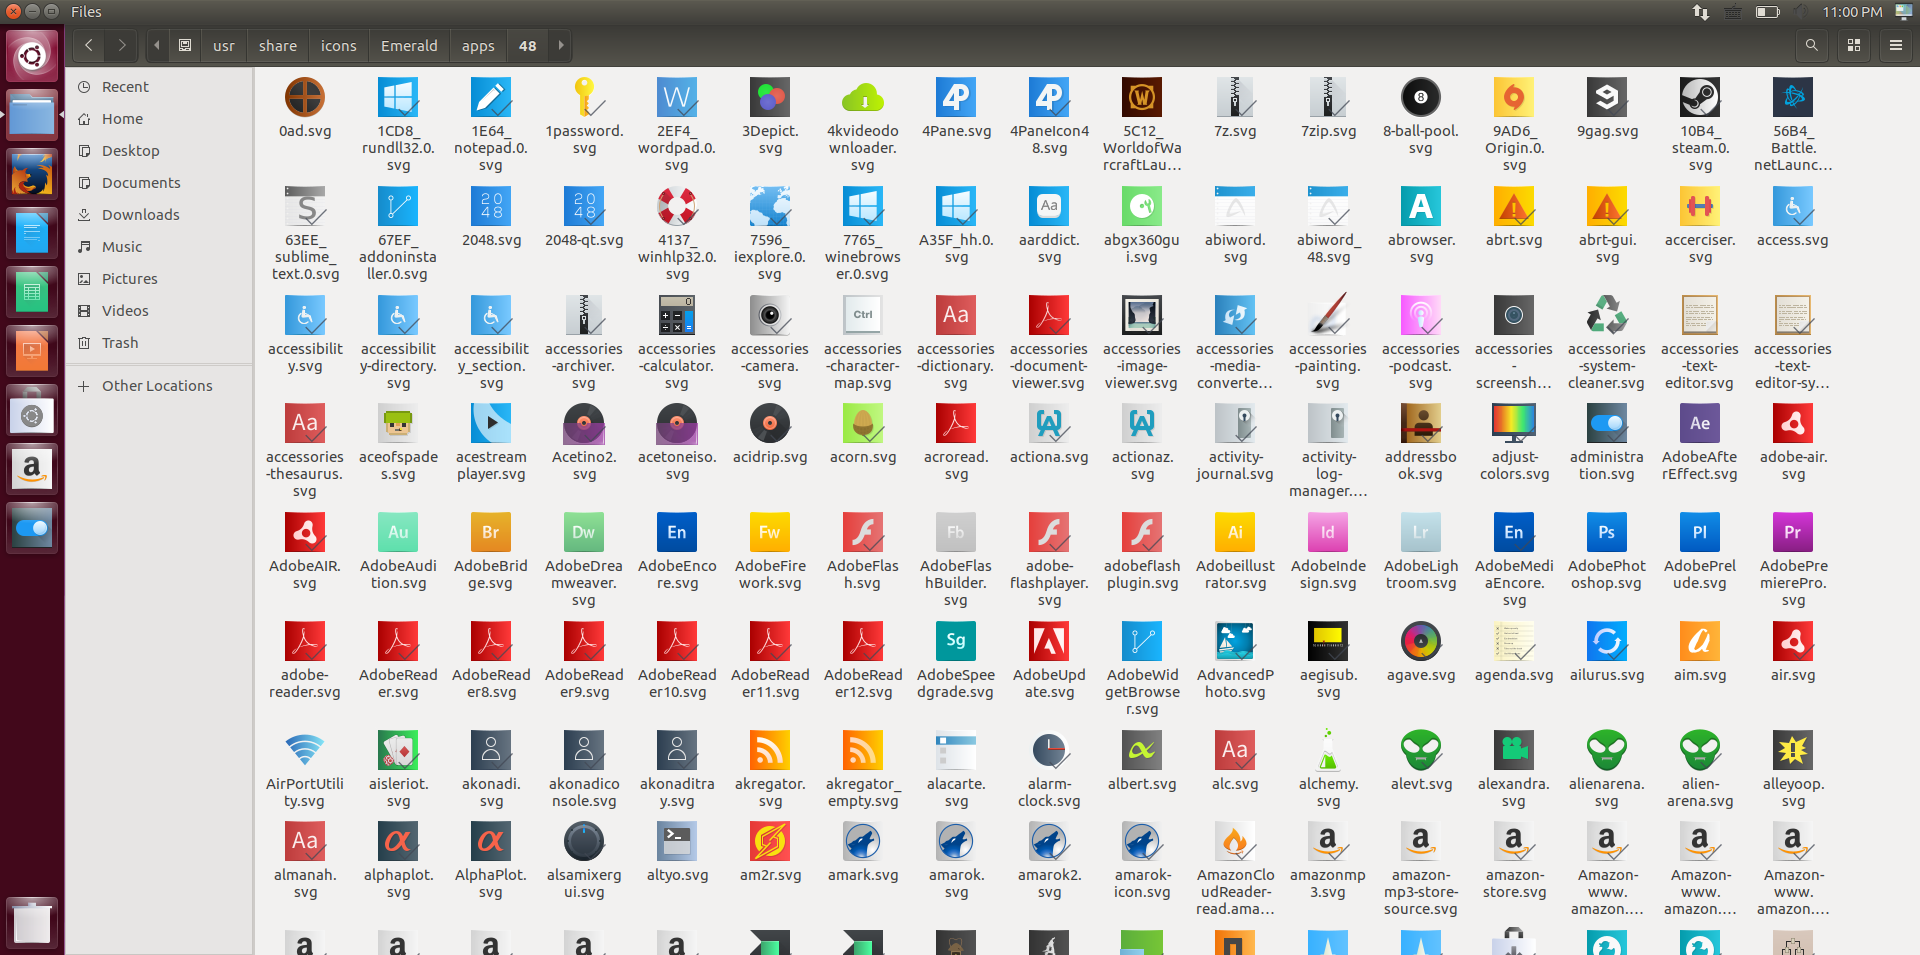Select the 48 path segment
Screen dimensions: 1920x955
tap(528, 45)
